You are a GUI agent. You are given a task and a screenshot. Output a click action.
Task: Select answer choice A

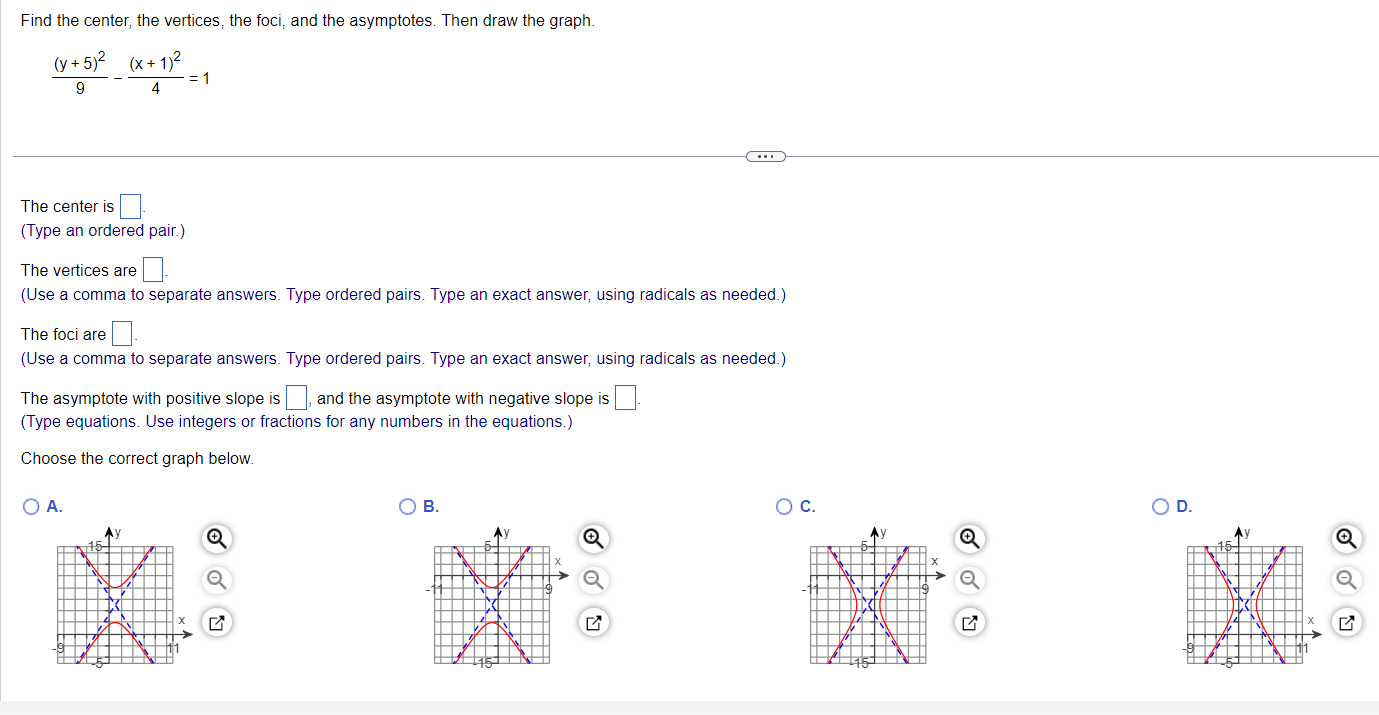coord(31,507)
